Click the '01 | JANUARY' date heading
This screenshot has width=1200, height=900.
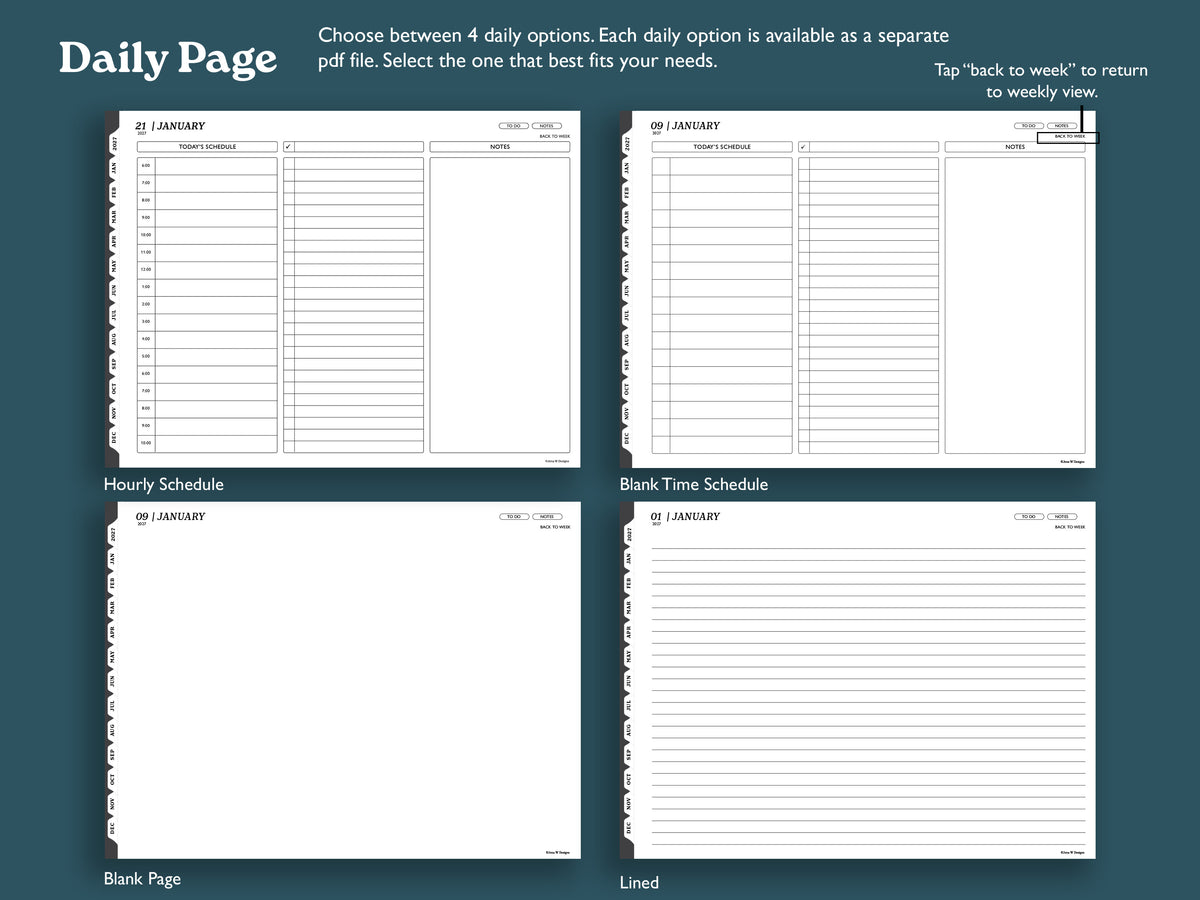tap(685, 517)
